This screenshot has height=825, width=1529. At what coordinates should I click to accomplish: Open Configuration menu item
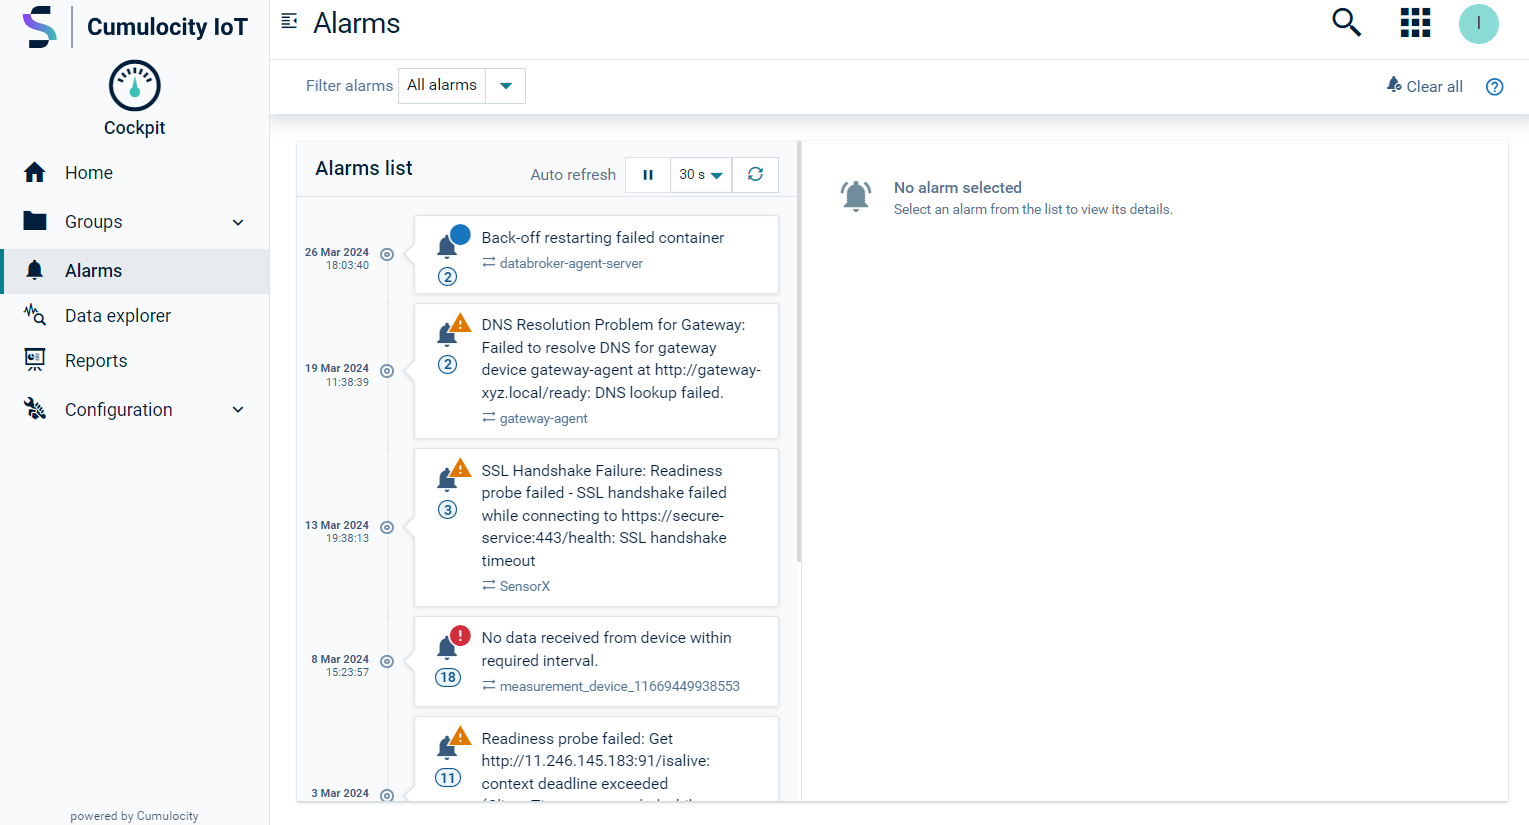[135, 410]
